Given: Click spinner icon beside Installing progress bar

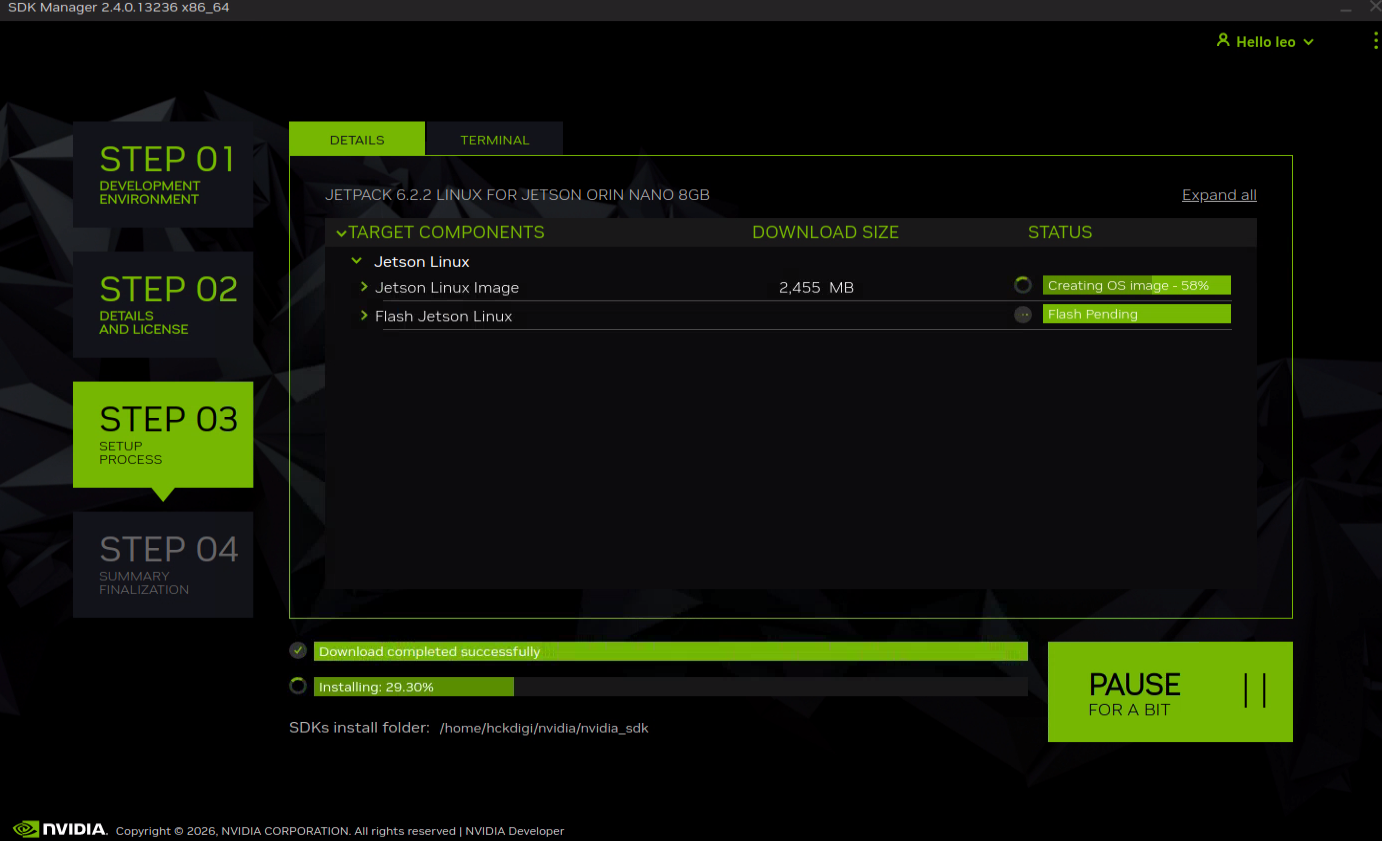Looking at the screenshot, I should click(298, 686).
